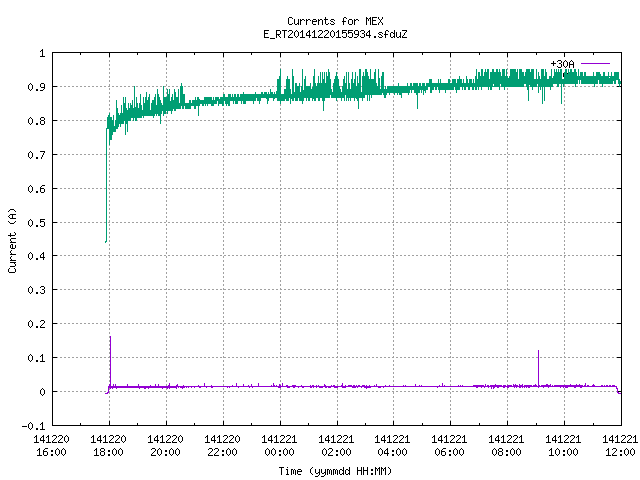Click the '0.1' y-axis tick label
This screenshot has width=640, height=480.
(x=36, y=358)
